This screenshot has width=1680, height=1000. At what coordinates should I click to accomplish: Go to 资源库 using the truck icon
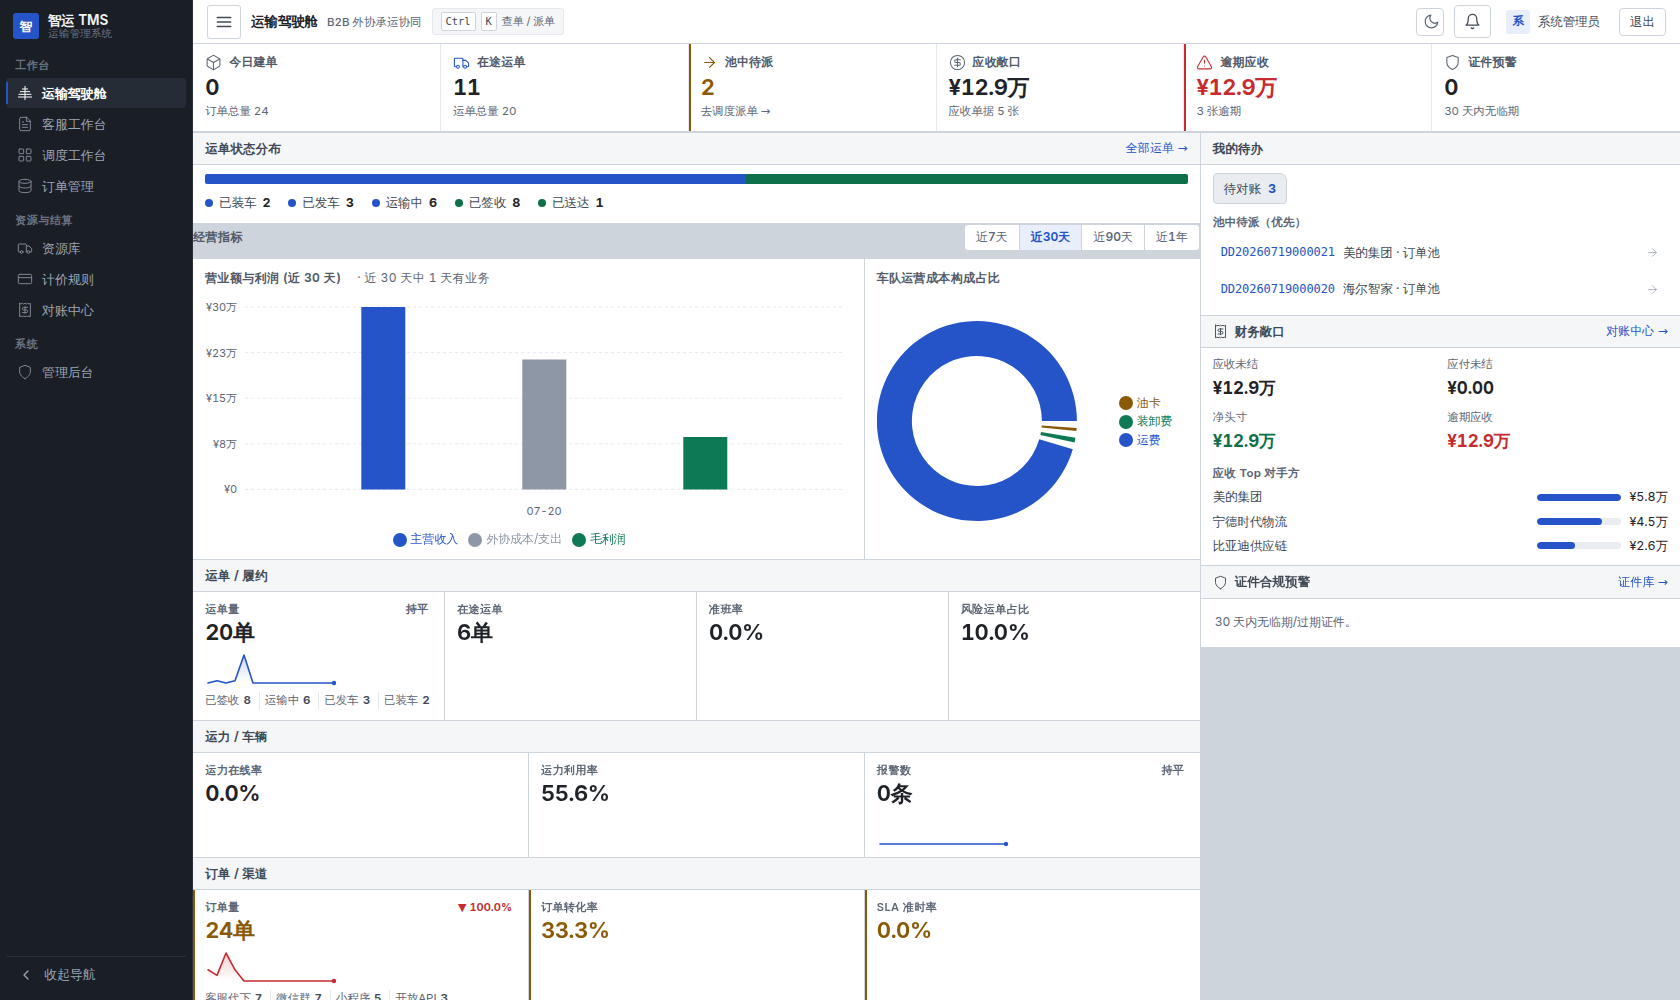coord(25,248)
